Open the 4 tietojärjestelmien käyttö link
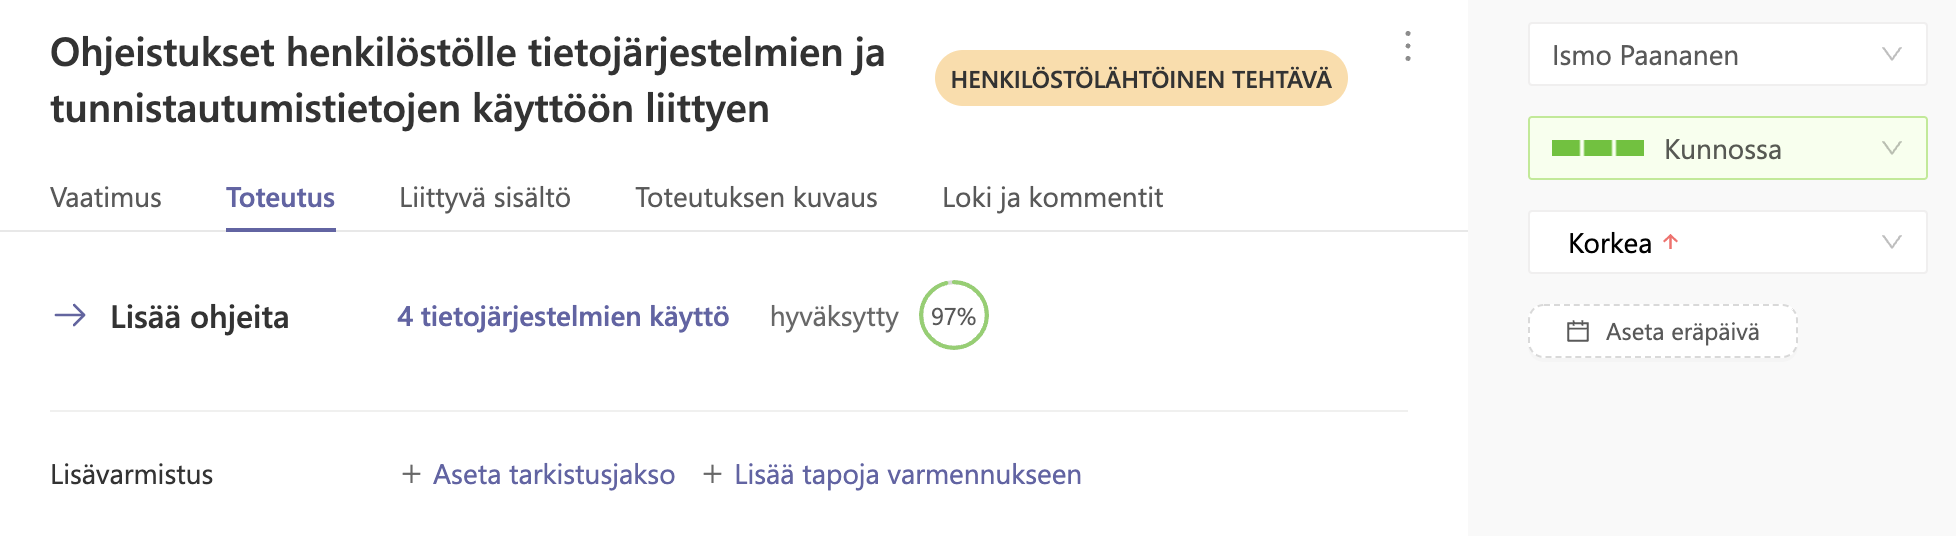Screen dimensions: 1956x536 (563, 316)
